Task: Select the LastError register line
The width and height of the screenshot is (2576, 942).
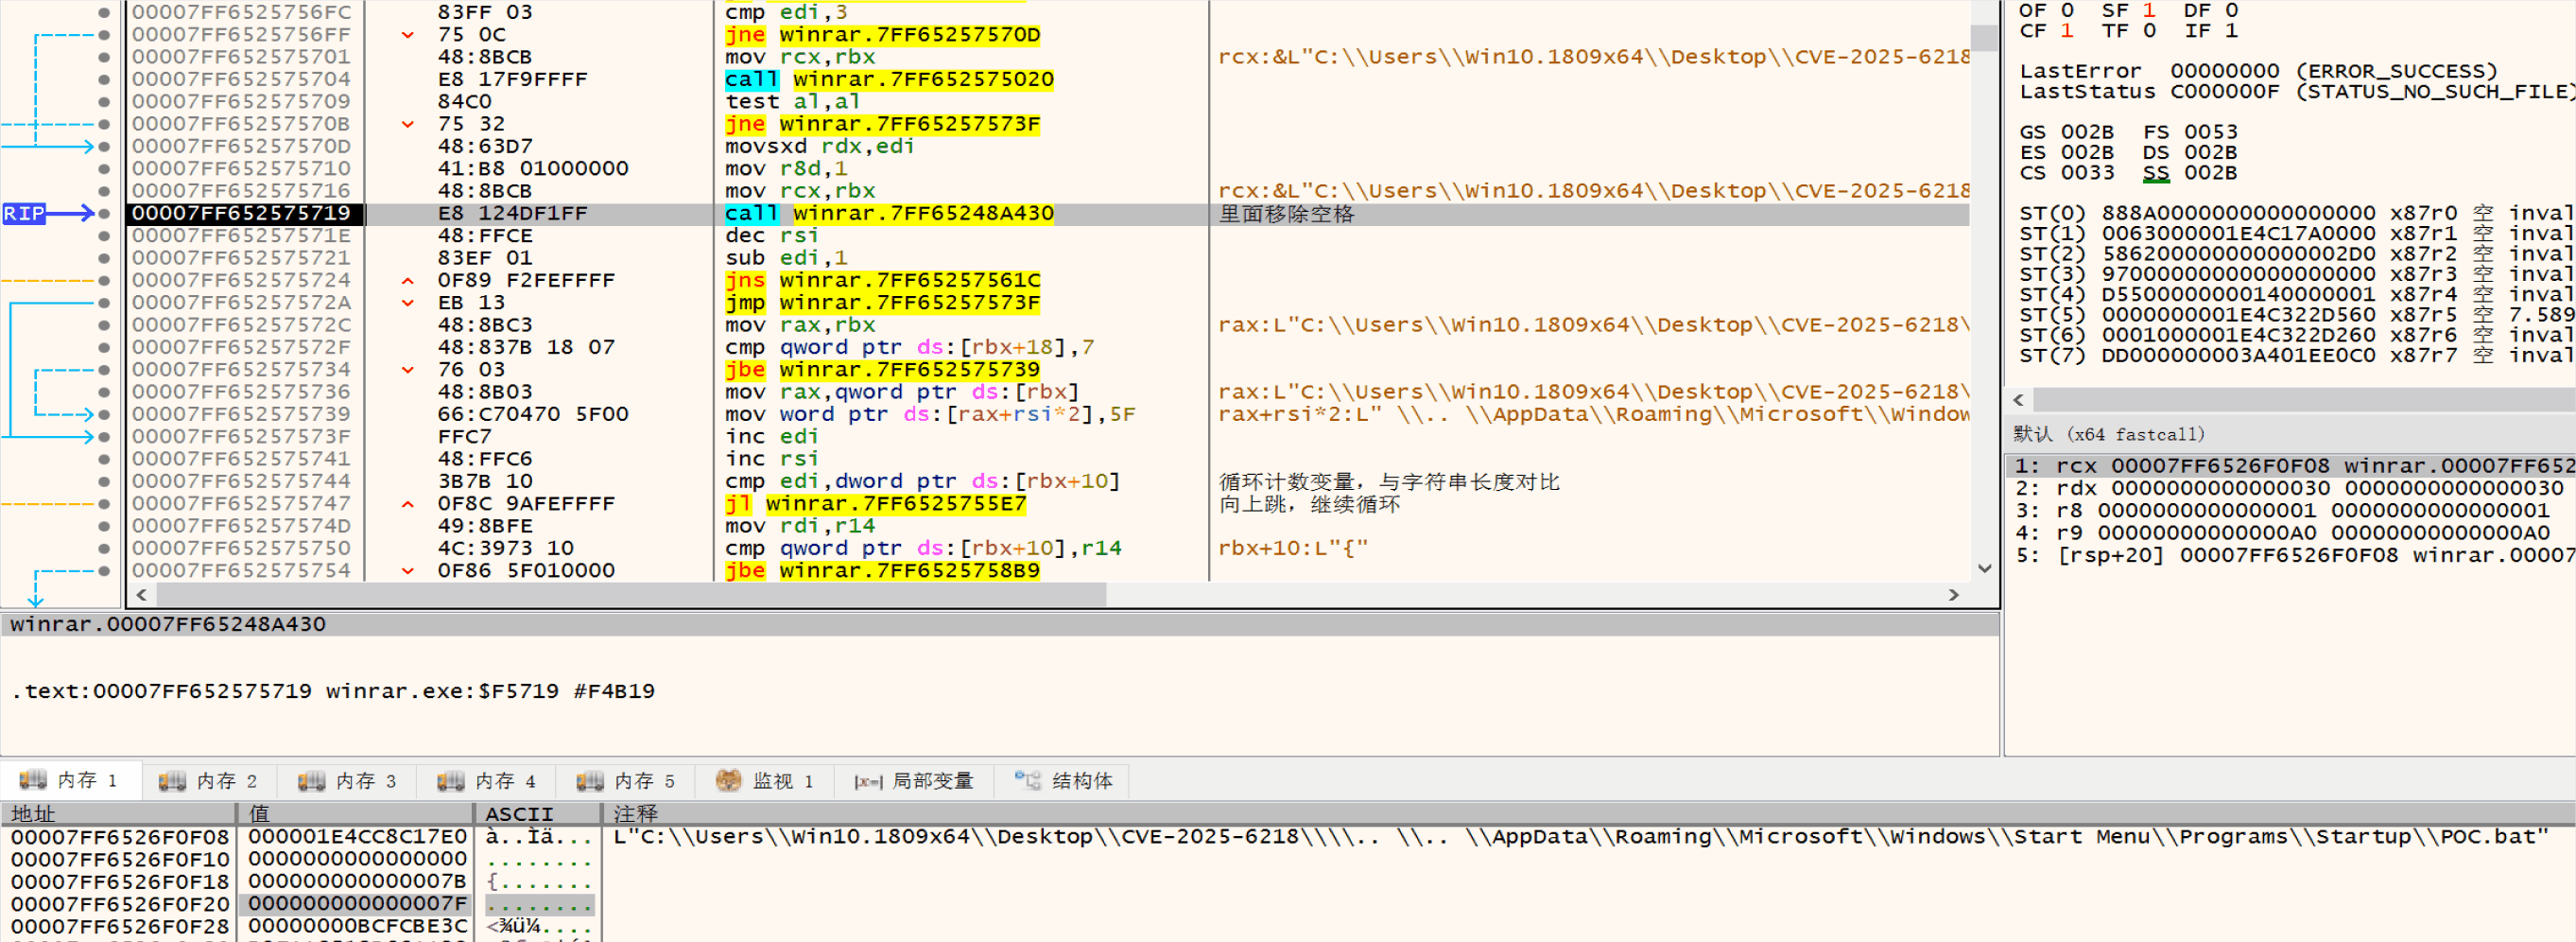Action: 2258,71
